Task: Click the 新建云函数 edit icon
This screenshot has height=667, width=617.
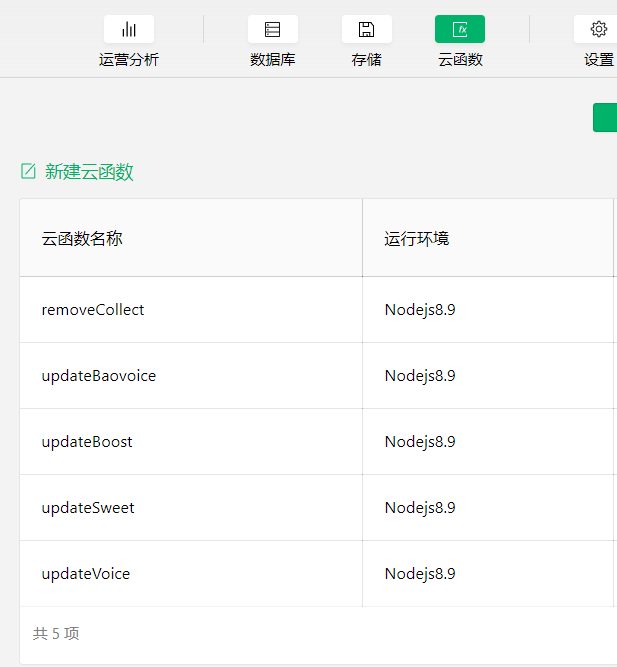Action: [29, 171]
